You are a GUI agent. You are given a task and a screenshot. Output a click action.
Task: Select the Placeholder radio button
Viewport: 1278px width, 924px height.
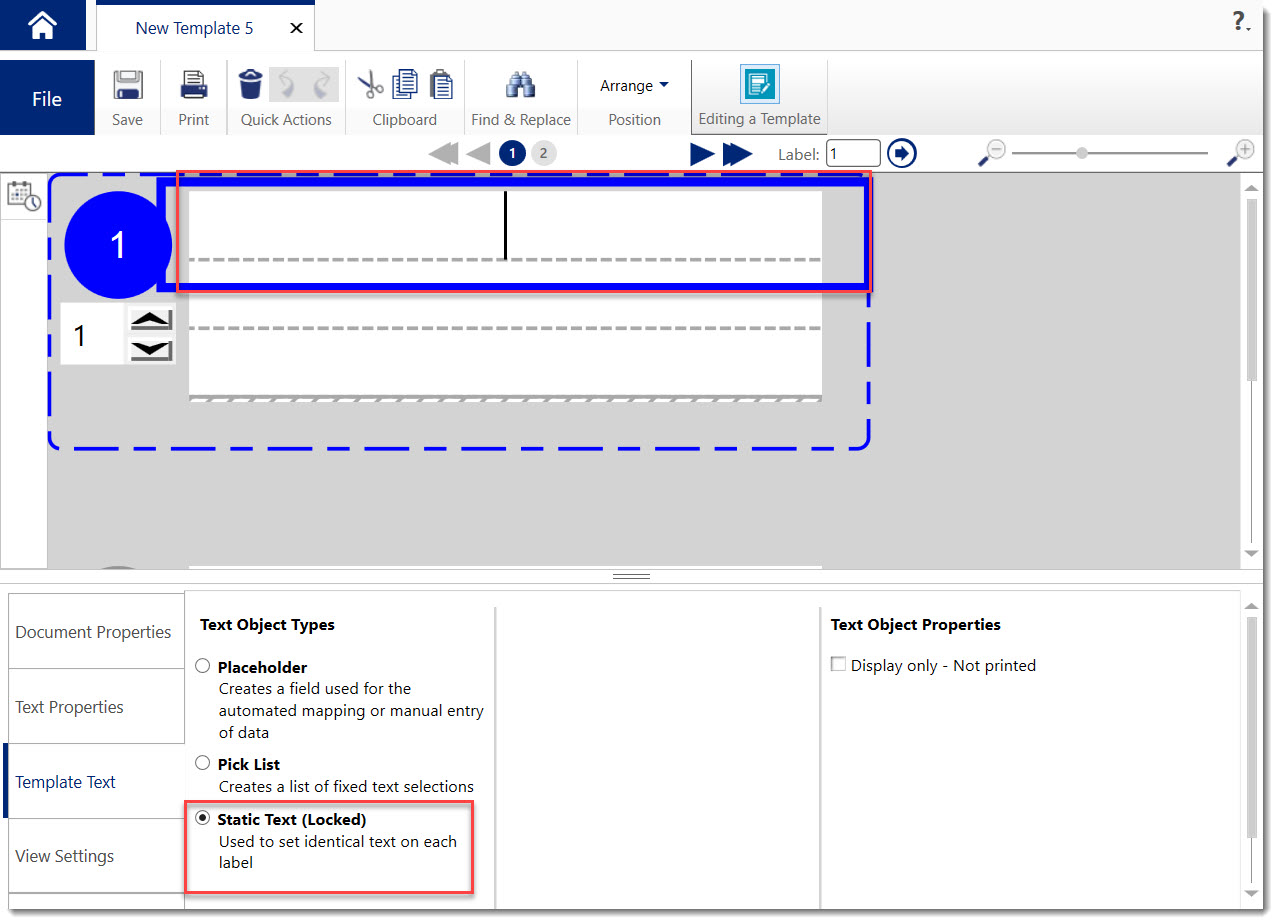203,666
